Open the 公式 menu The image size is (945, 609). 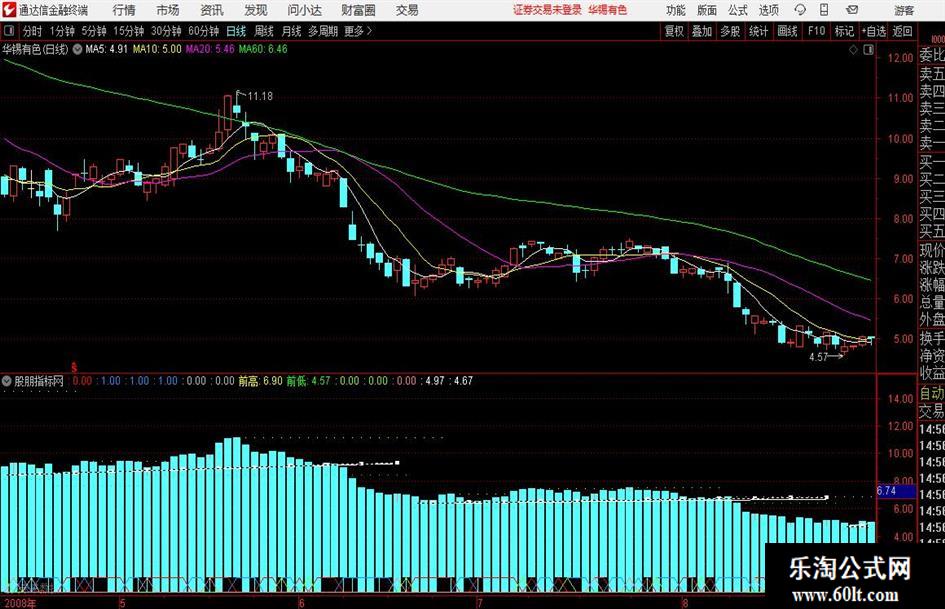pos(737,10)
